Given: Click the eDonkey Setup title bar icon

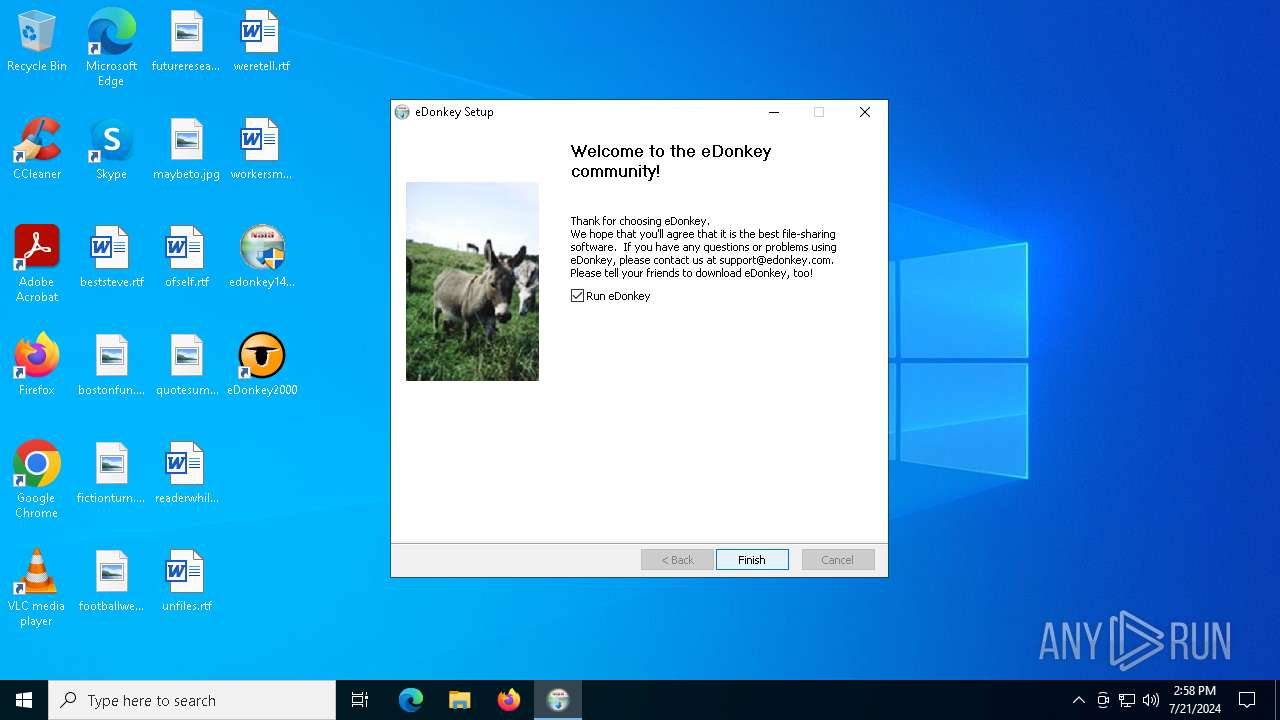Looking at the screenshot, I should pos(402,112).
